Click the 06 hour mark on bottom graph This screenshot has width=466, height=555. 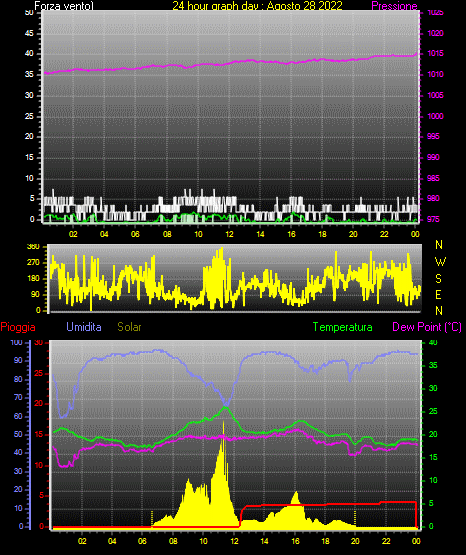tap(142, 541)
